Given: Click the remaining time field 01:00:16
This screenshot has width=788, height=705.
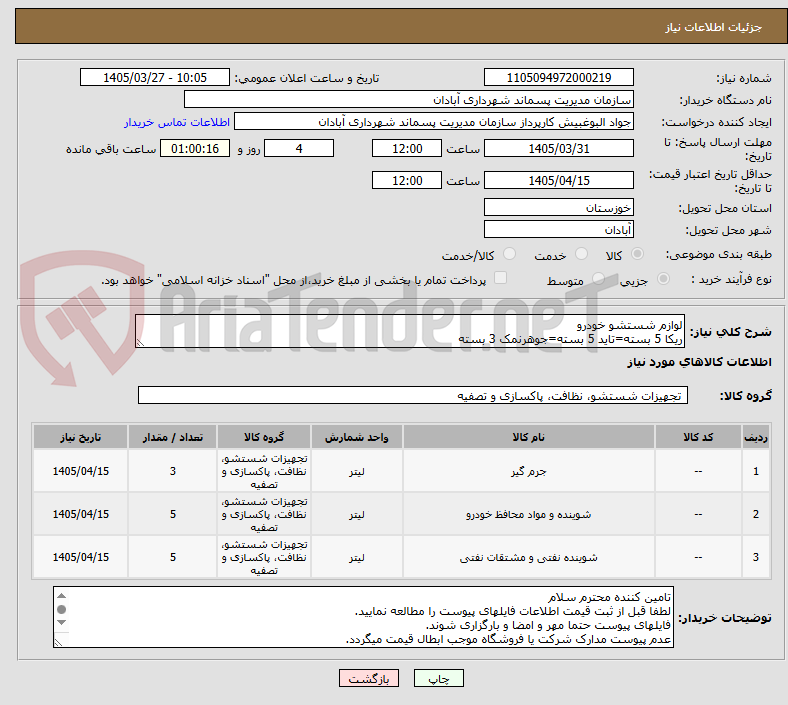Looking at the screenshot, I should click(x=195, y=149).
